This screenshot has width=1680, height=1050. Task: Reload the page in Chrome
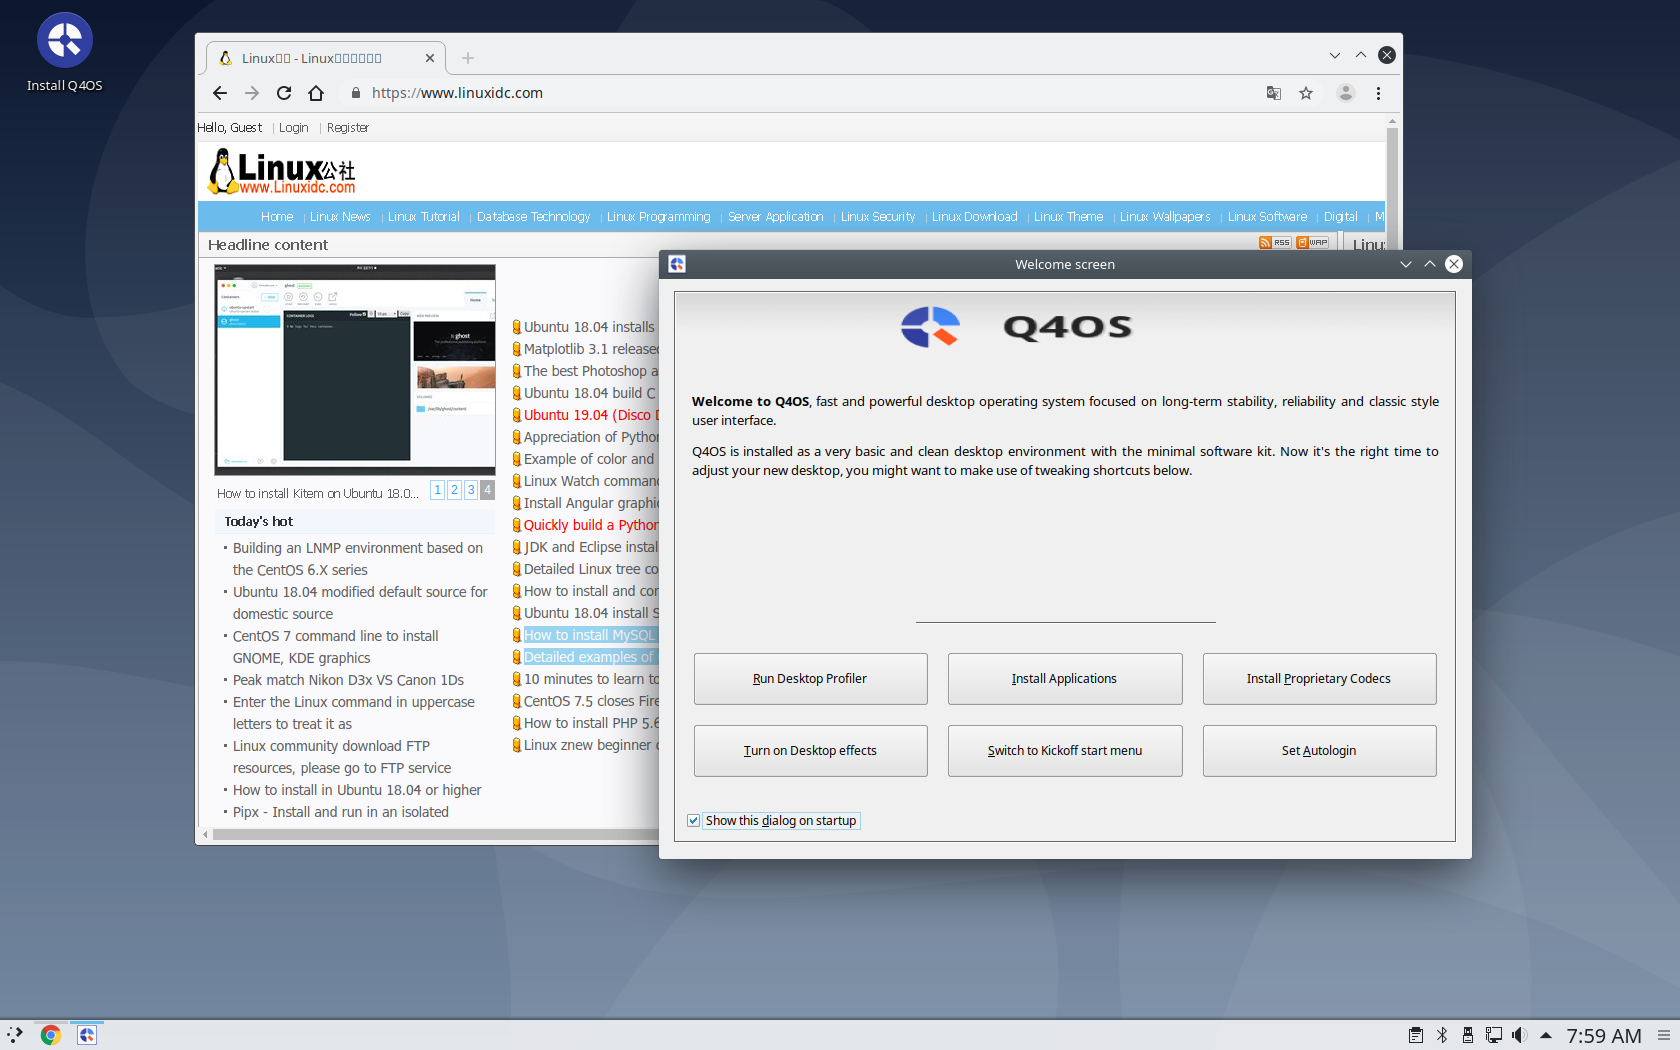(x=284, y=93)
